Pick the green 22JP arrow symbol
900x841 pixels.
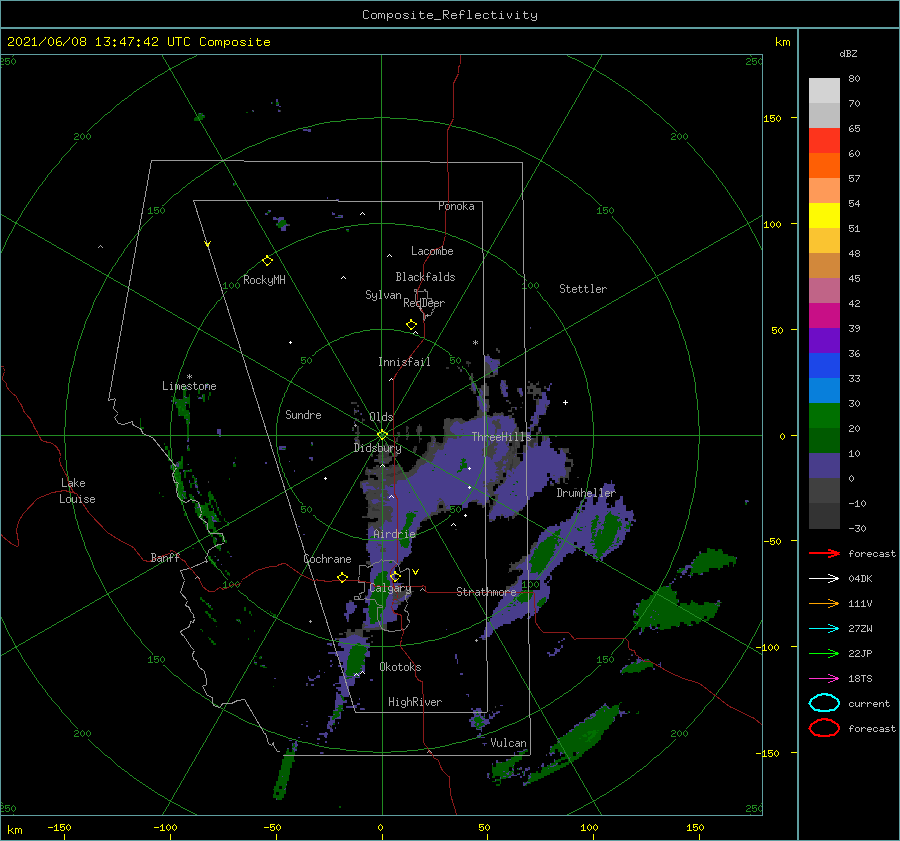[x=824, y=653]
